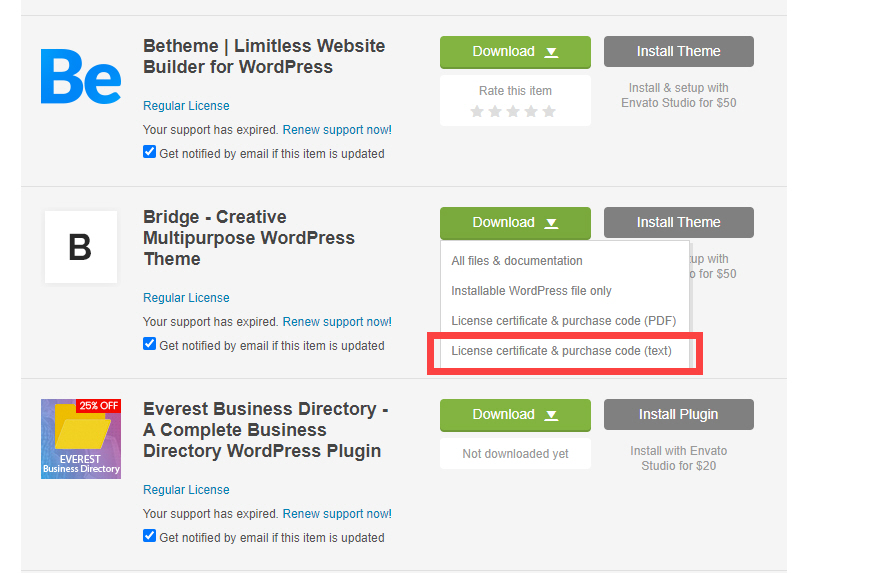Rate Betheme four stars
The width and height of the screenshot is (876, 573).
(531, 112)
